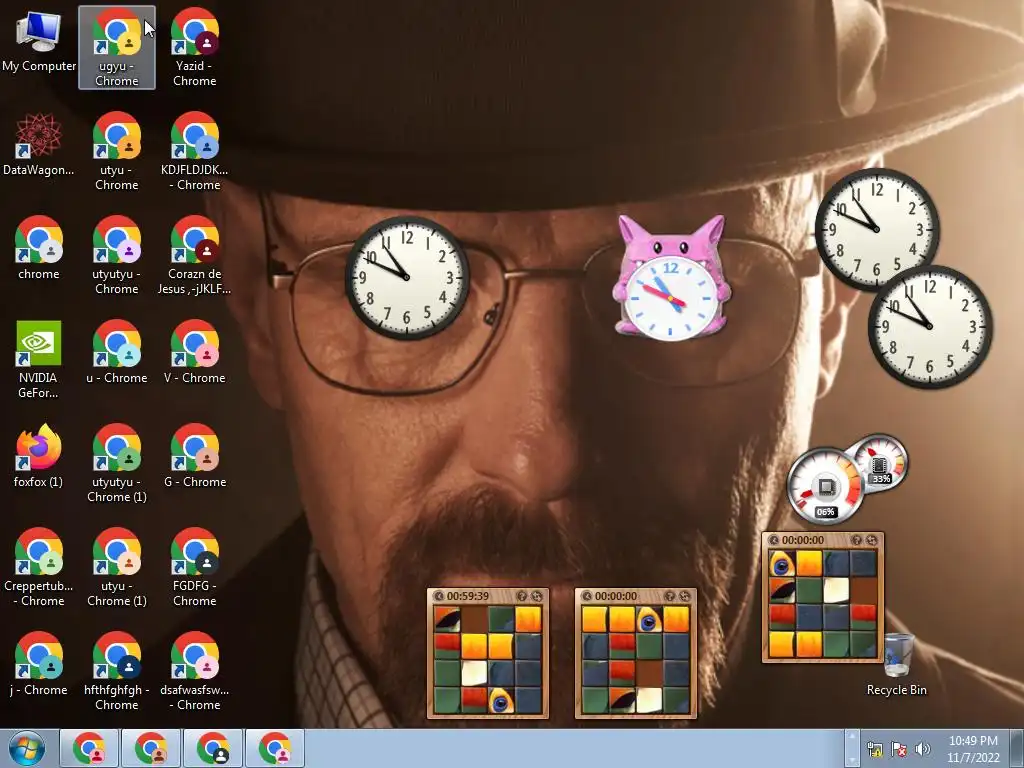Select the ugyu - Chrome shortcut
Viewport: 1024px width, 768px height.
point(117,47)
